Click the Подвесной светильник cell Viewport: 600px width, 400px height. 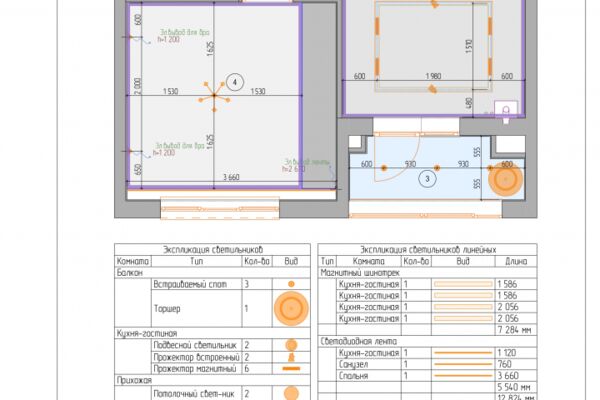point(197,345)
